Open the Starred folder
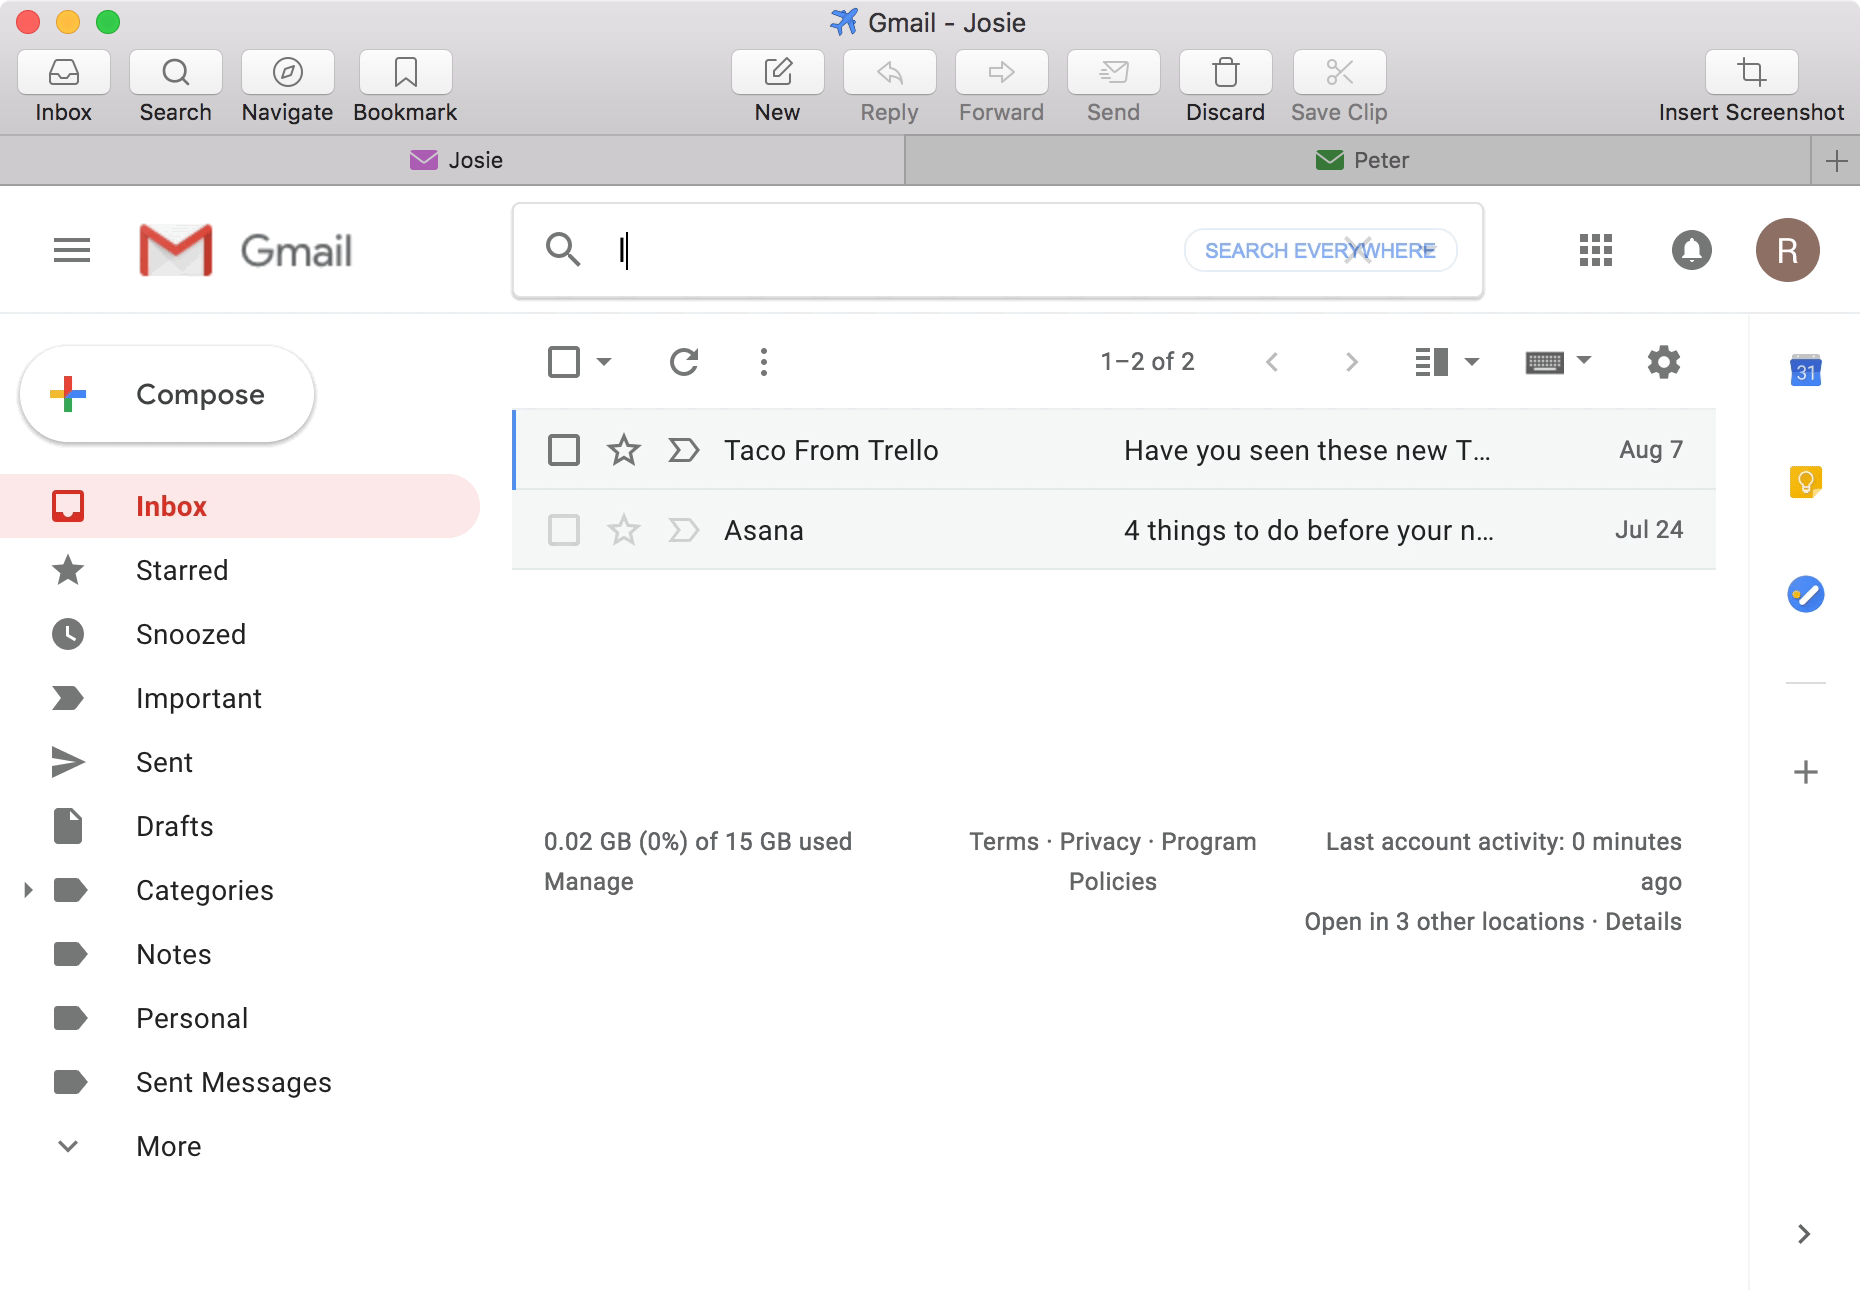The image size is (1860, 1290). [x=182, y=570]
